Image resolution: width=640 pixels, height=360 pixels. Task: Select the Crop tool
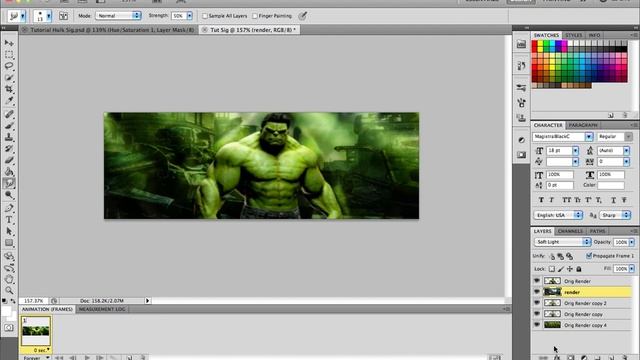(x=9, y=89)
